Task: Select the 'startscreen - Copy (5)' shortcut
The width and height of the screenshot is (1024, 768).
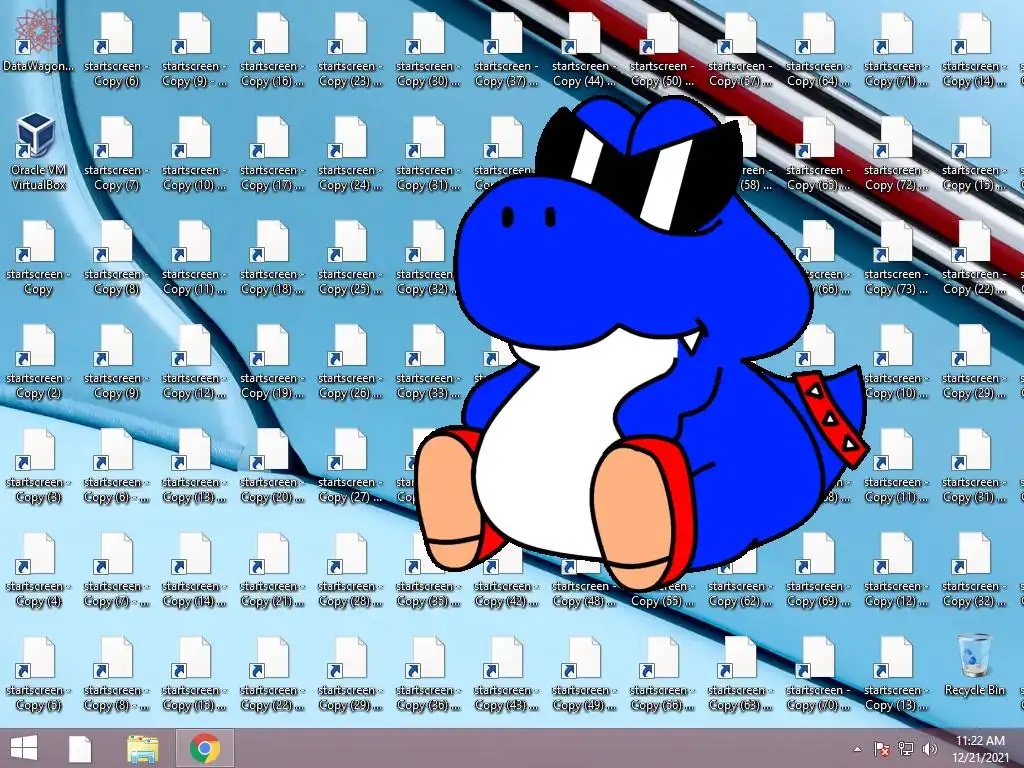Action: (39, 675)
